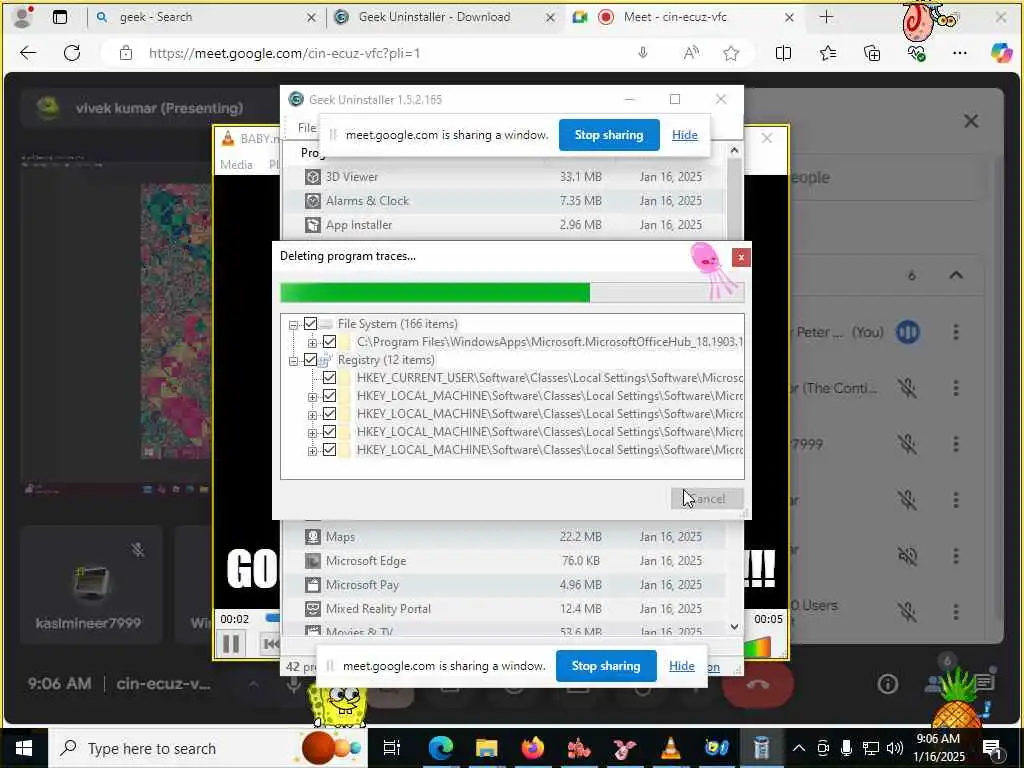This screenshot has height=768, width=1024.
Task: Uncheck the Registry (12 items) checkbox
Action: [310, 360]
